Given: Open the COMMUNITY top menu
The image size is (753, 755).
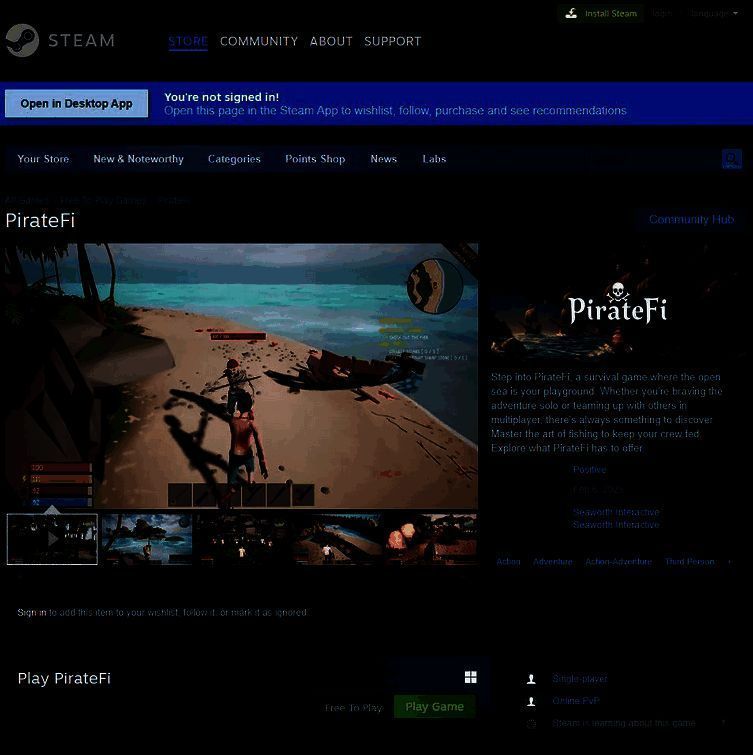Looking at the screenshot, I should [x=259, y=41].
